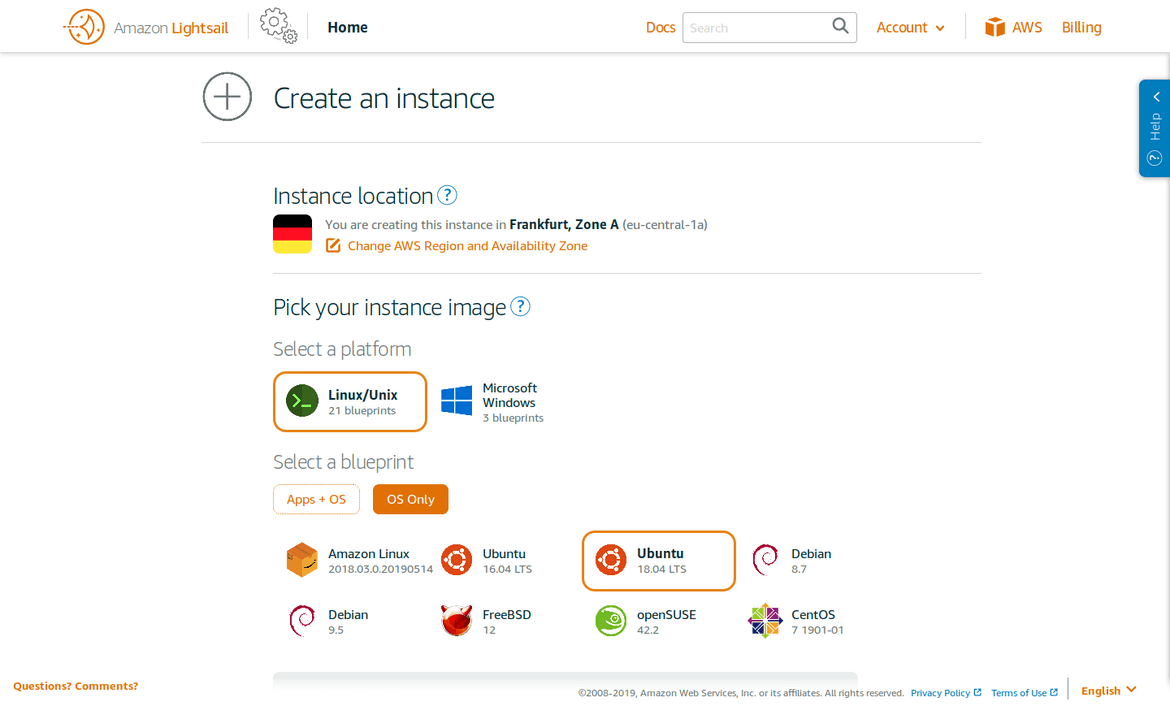Choose Ubuntu 16.04 LTS blueprint
Screen dimensions: 1170x706
pyautogui.click(x=504, y=560)
